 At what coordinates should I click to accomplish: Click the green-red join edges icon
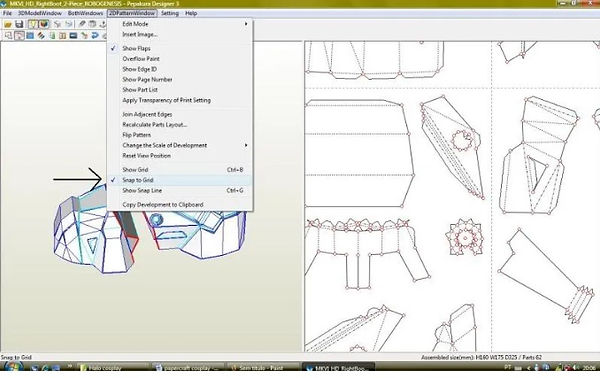tap(84, 36)
